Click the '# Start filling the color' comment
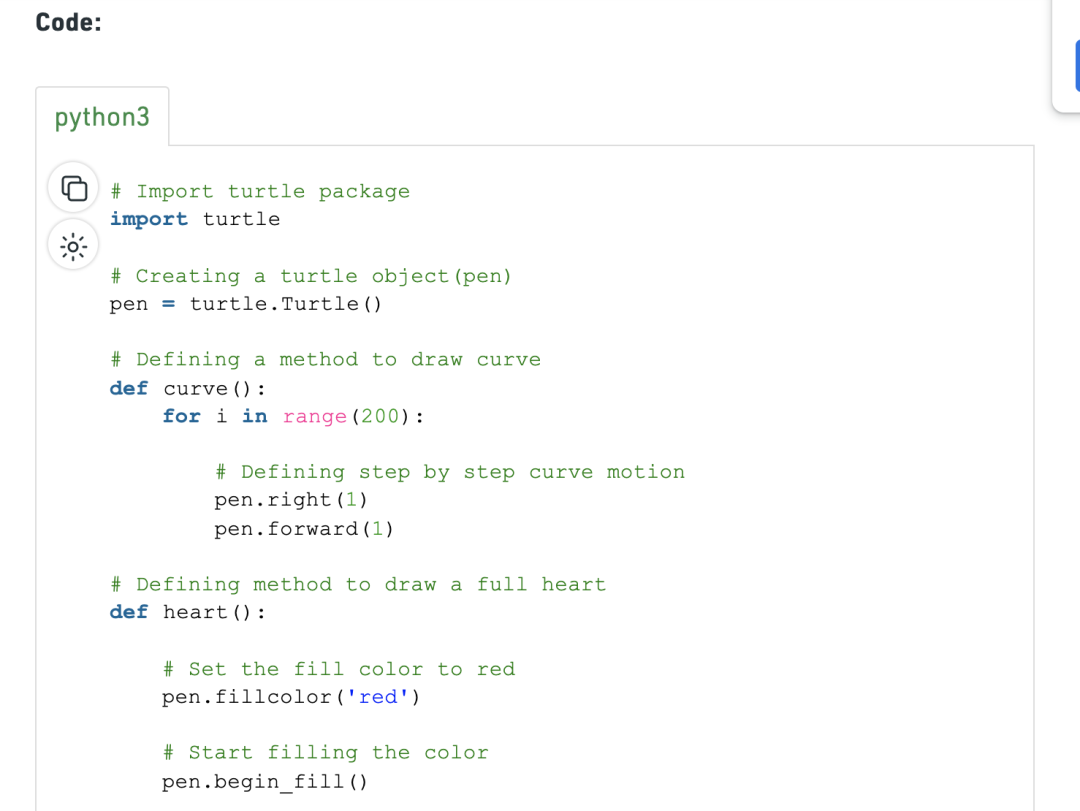 326,752
